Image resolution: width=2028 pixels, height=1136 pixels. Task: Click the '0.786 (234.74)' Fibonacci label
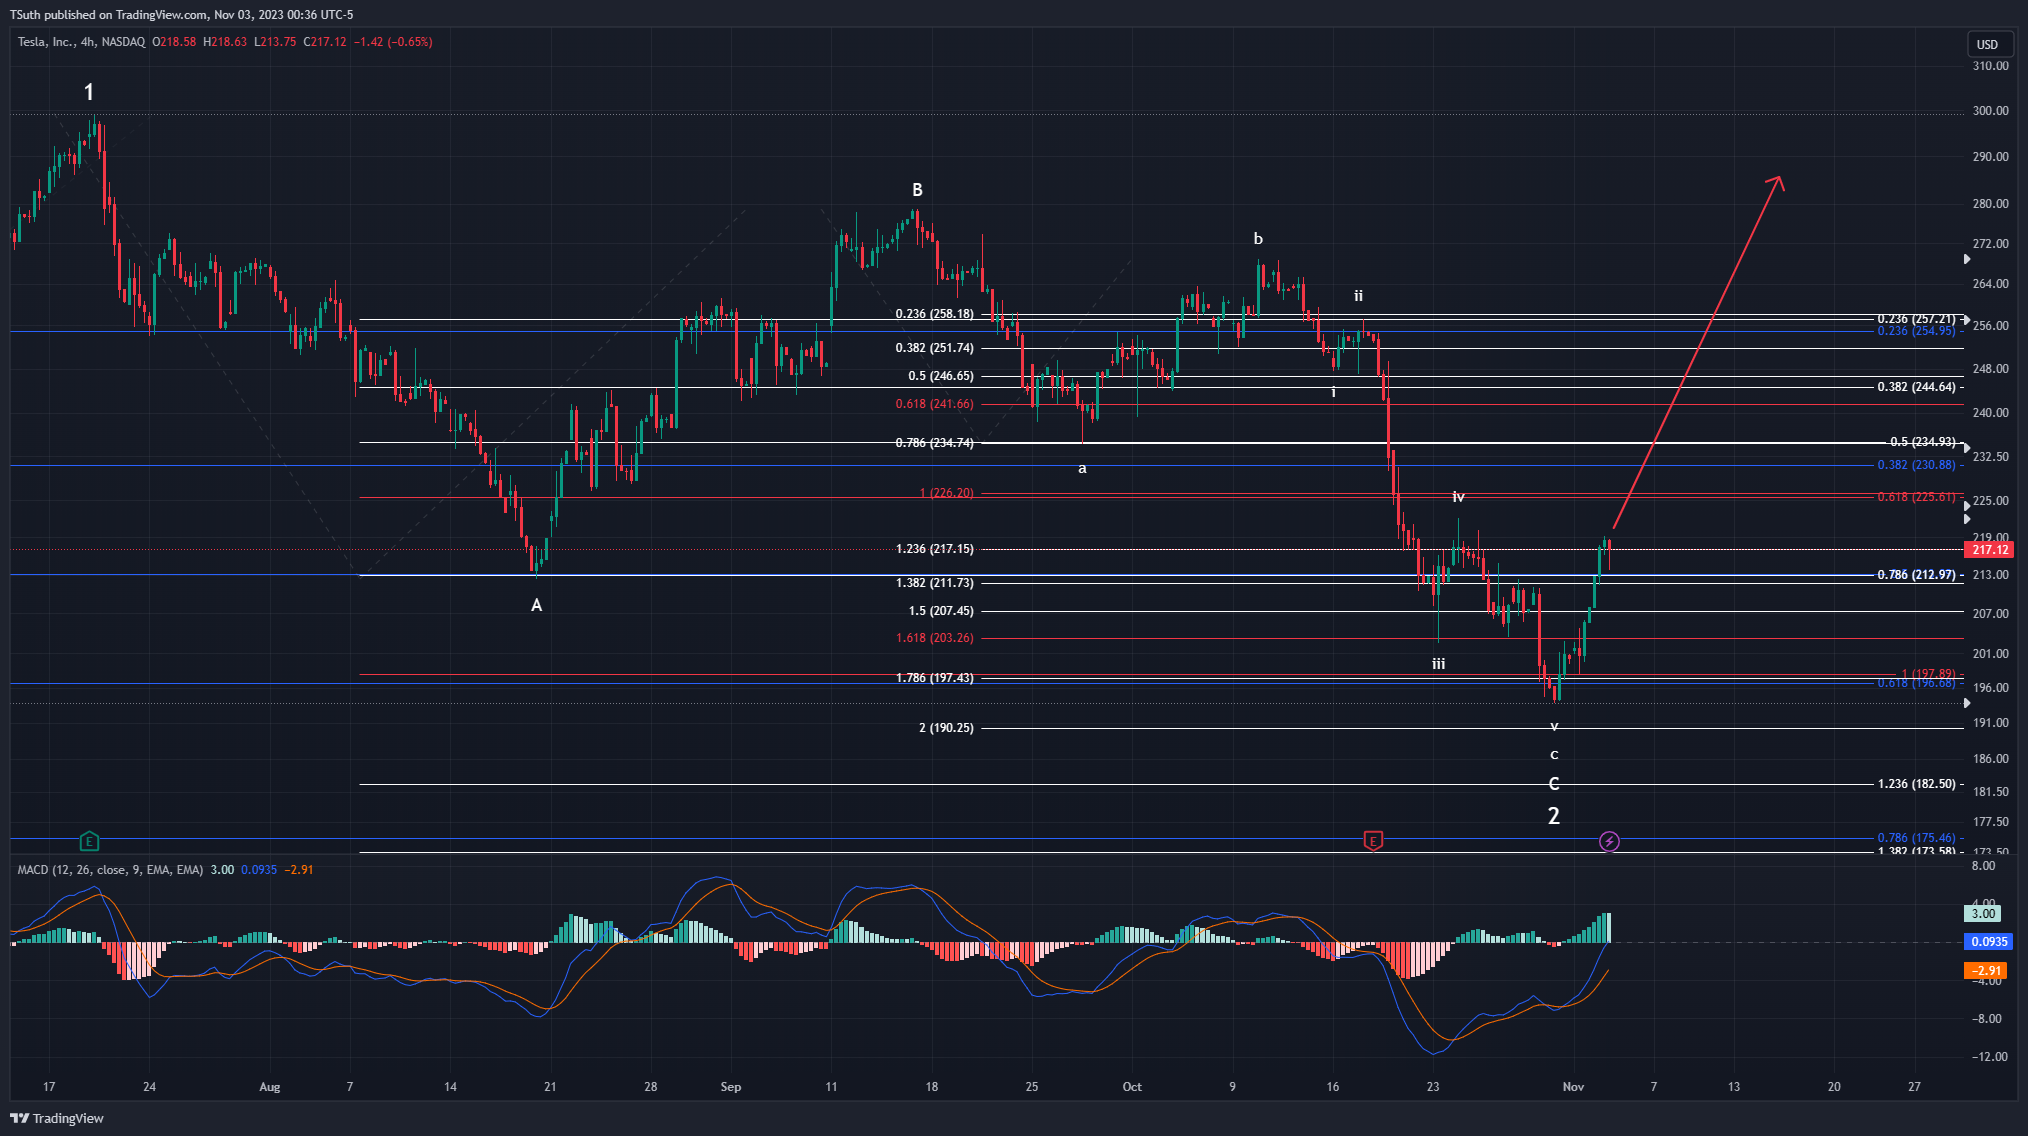[934, 443]
